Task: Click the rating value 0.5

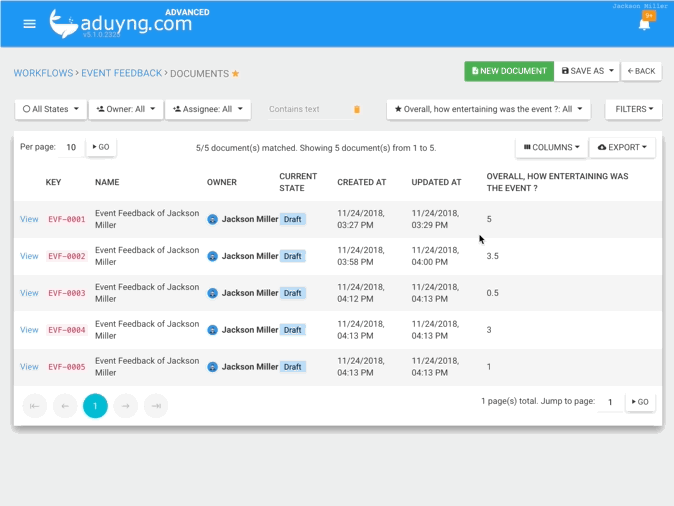Action: [493, 293]
